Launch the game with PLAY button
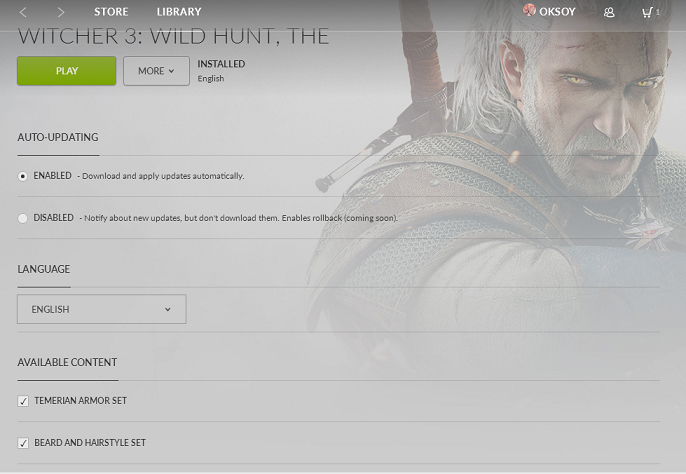This screenshot has height=474, width=686. (x=66, y=71)
